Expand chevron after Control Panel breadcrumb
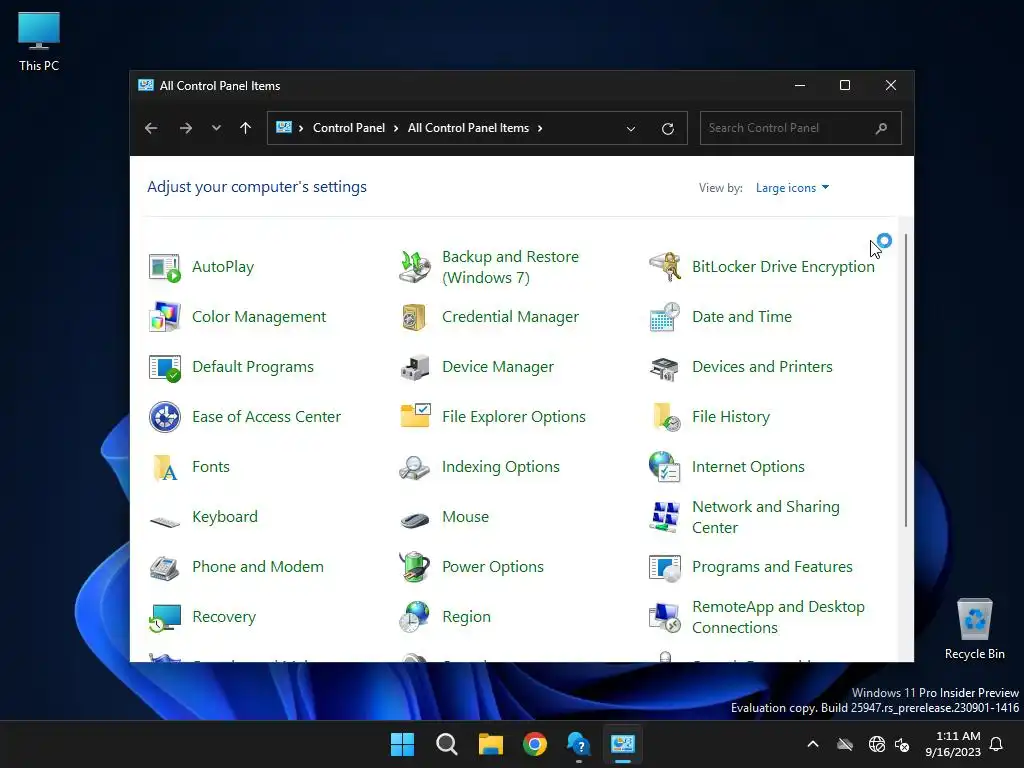The image size is (1024, 768). click(x=396, y=128)
